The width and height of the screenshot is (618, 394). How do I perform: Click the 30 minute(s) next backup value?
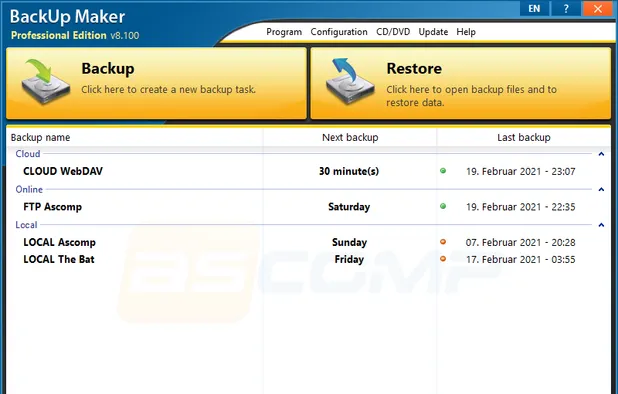tap(349, 171)
